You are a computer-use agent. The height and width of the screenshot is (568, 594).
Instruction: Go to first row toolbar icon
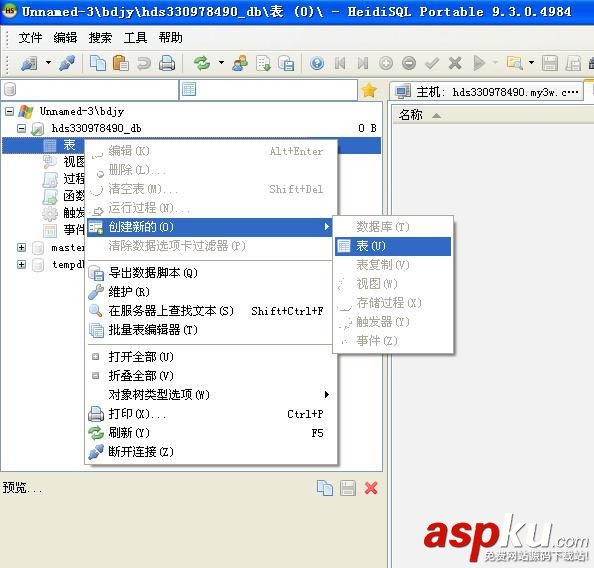tap(340, 63)
